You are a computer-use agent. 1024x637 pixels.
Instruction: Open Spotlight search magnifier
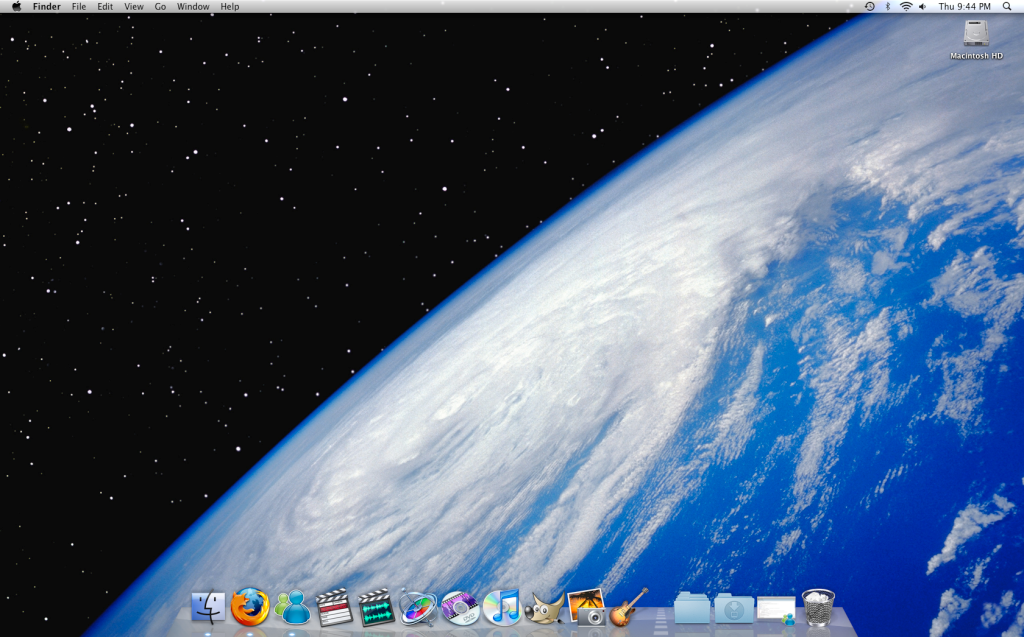coord(1007,7)
